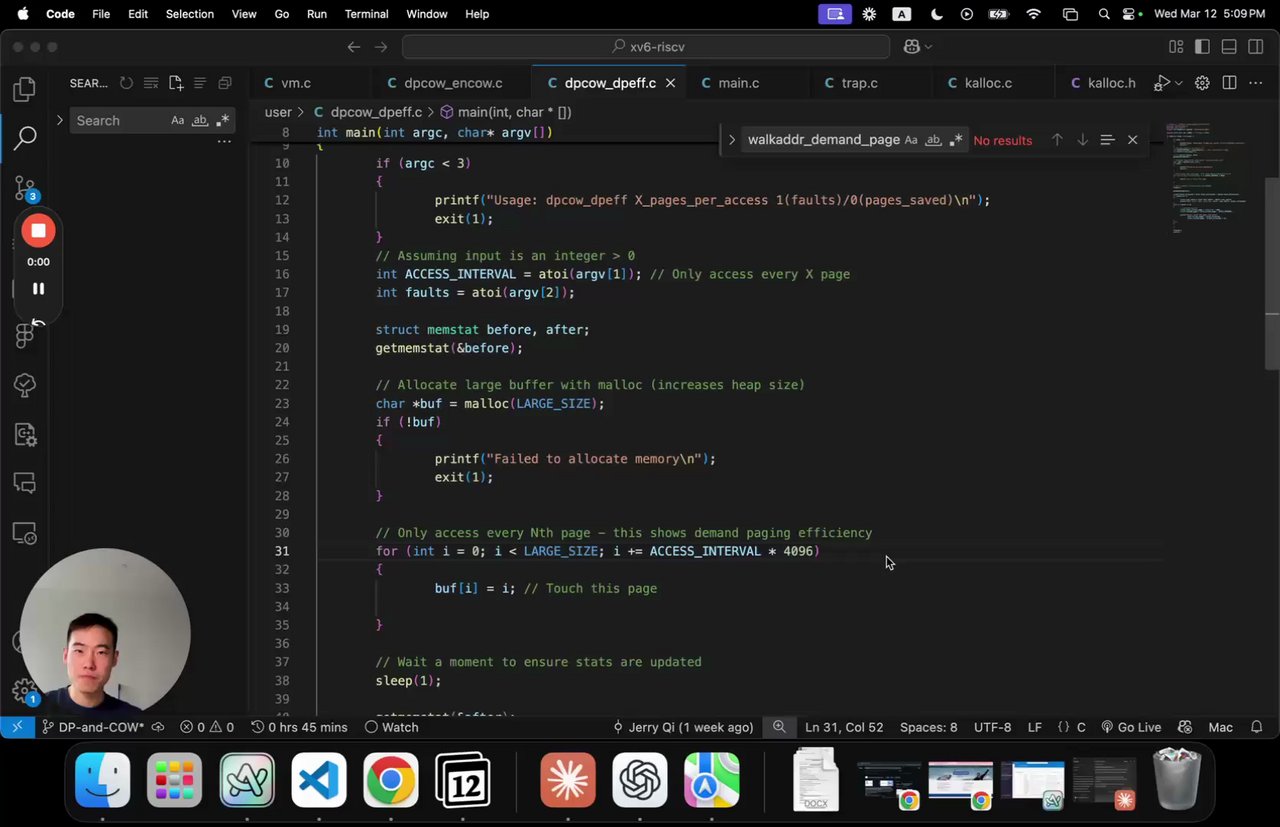Toggle Match Case in find widget
The height and width of the screenshot is (827, 1280).
pyautogui.click(x=911, y=140)
